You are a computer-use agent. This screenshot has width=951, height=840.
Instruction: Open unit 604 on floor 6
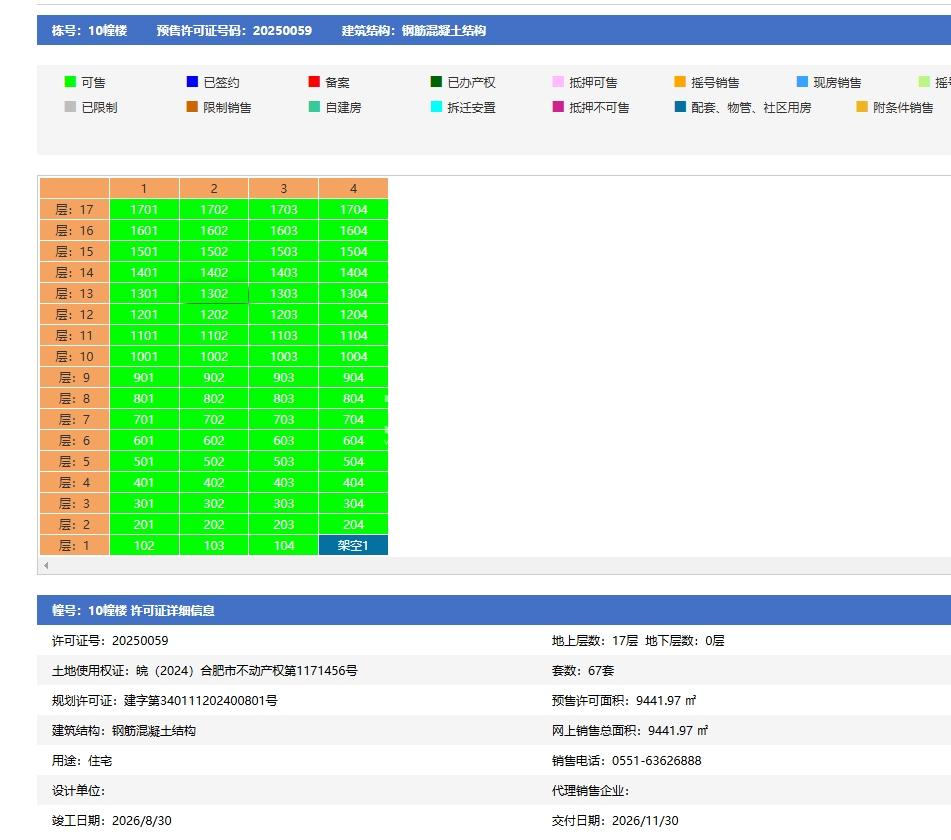coord(354,440)
